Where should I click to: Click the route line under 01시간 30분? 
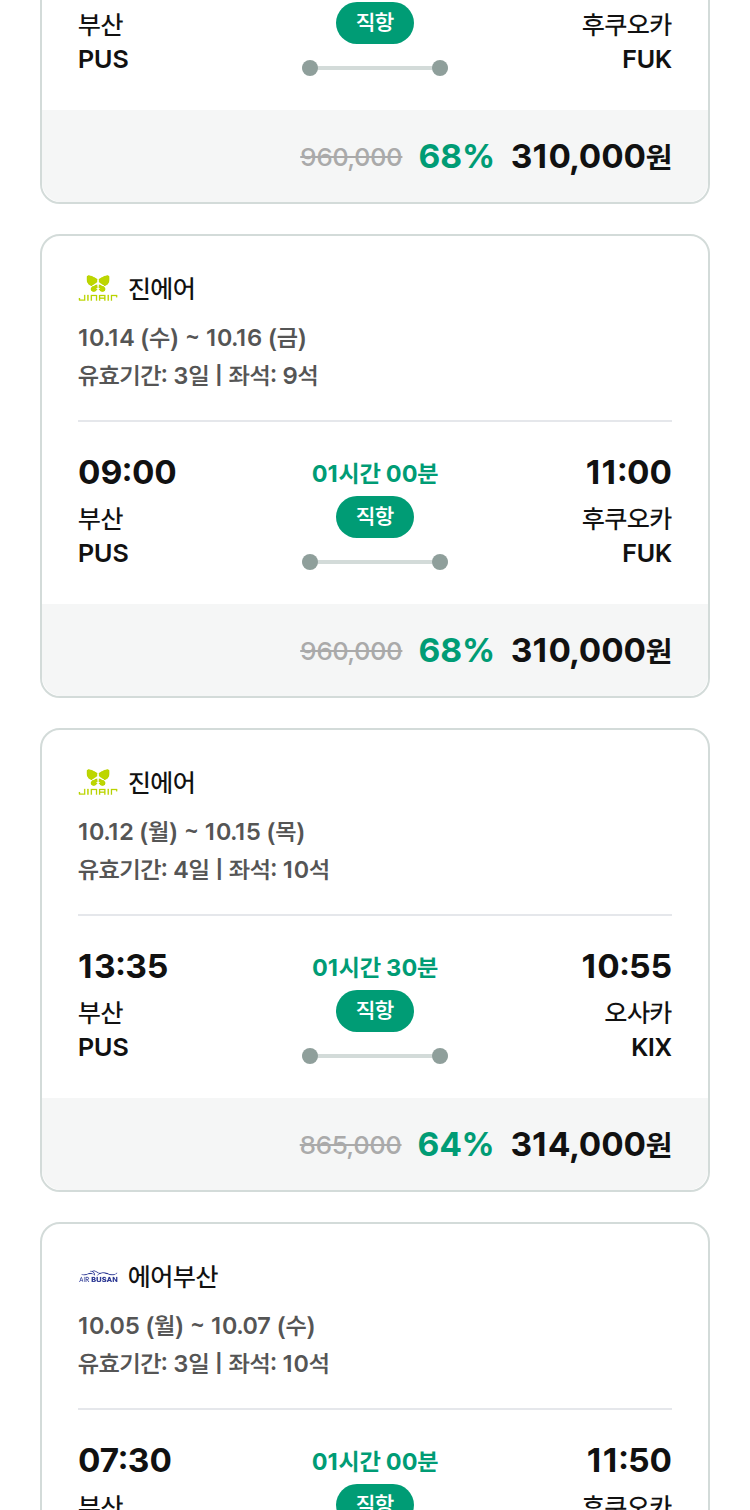[x=375, y=1056]
